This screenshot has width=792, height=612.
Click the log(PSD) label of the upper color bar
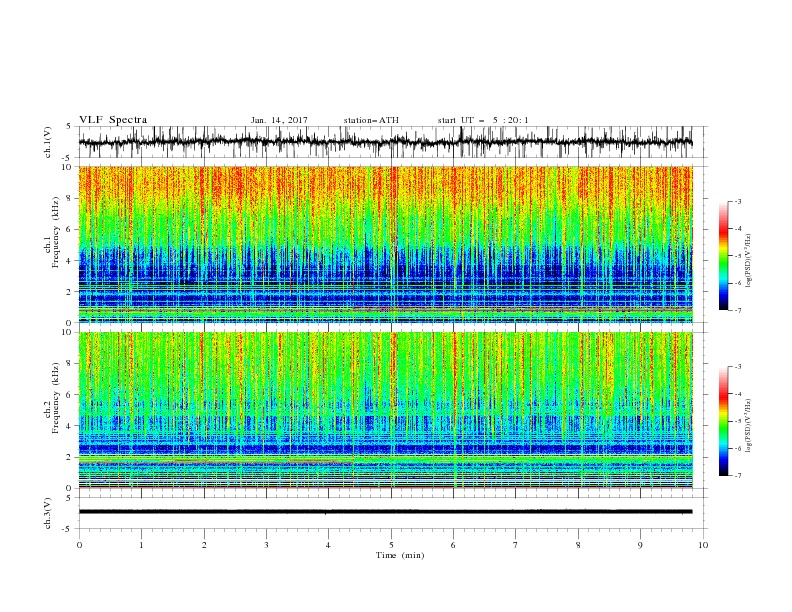(749, 261)
